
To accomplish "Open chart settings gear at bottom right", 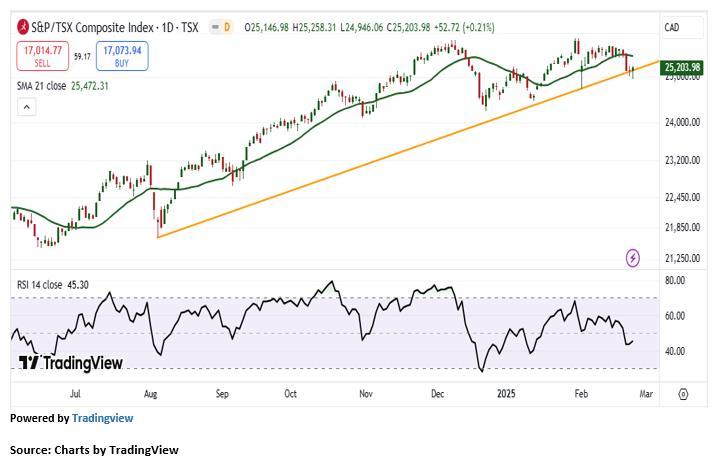I will pyautogui.click(x=683, y=394).
